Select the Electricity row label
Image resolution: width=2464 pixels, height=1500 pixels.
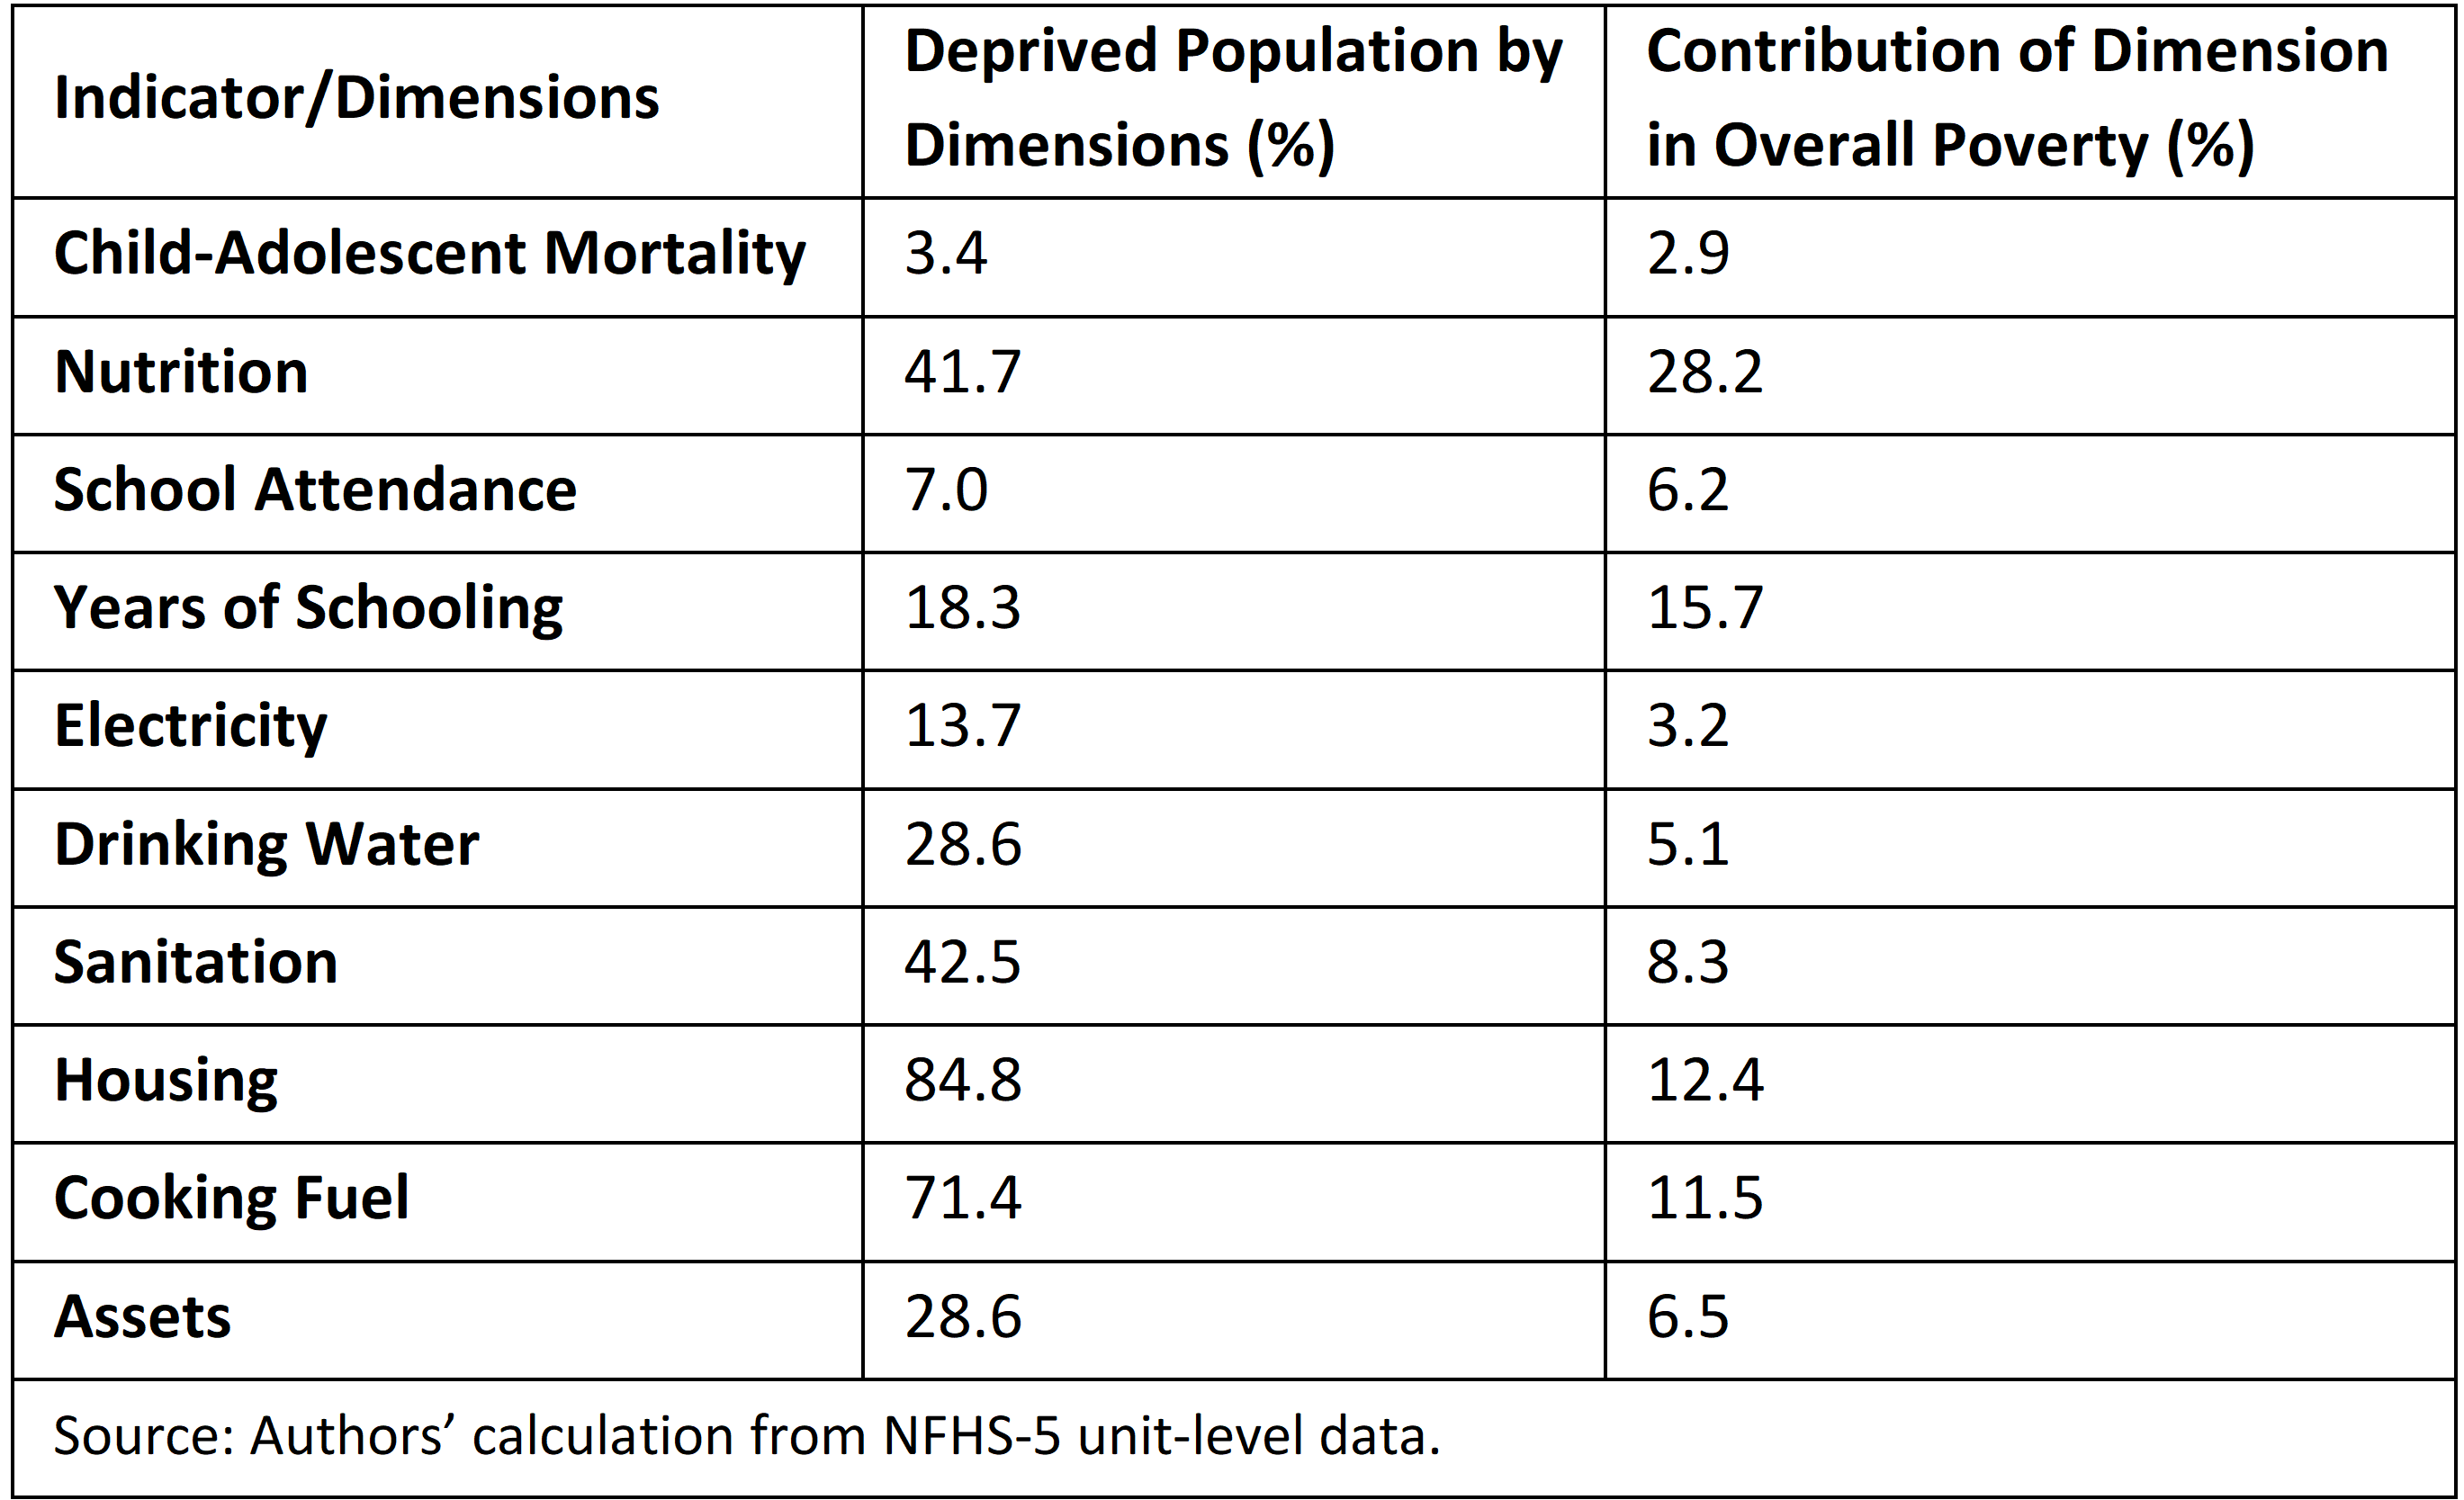coord(190,727)
